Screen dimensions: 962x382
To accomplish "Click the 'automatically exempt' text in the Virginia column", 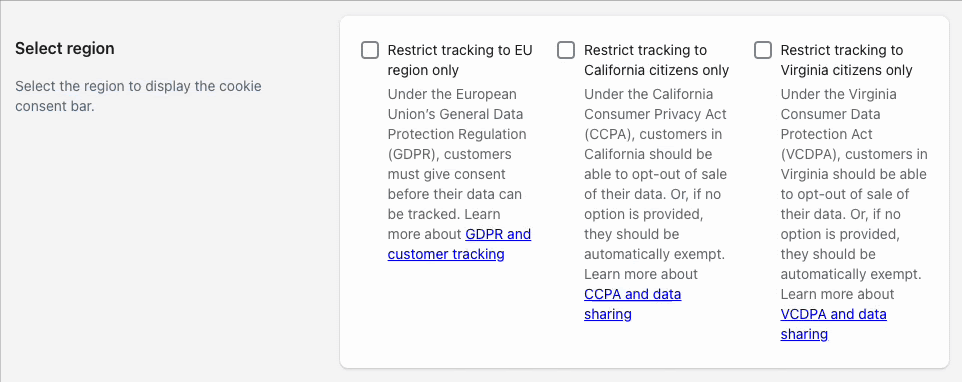I will click(x=851, y=274).
